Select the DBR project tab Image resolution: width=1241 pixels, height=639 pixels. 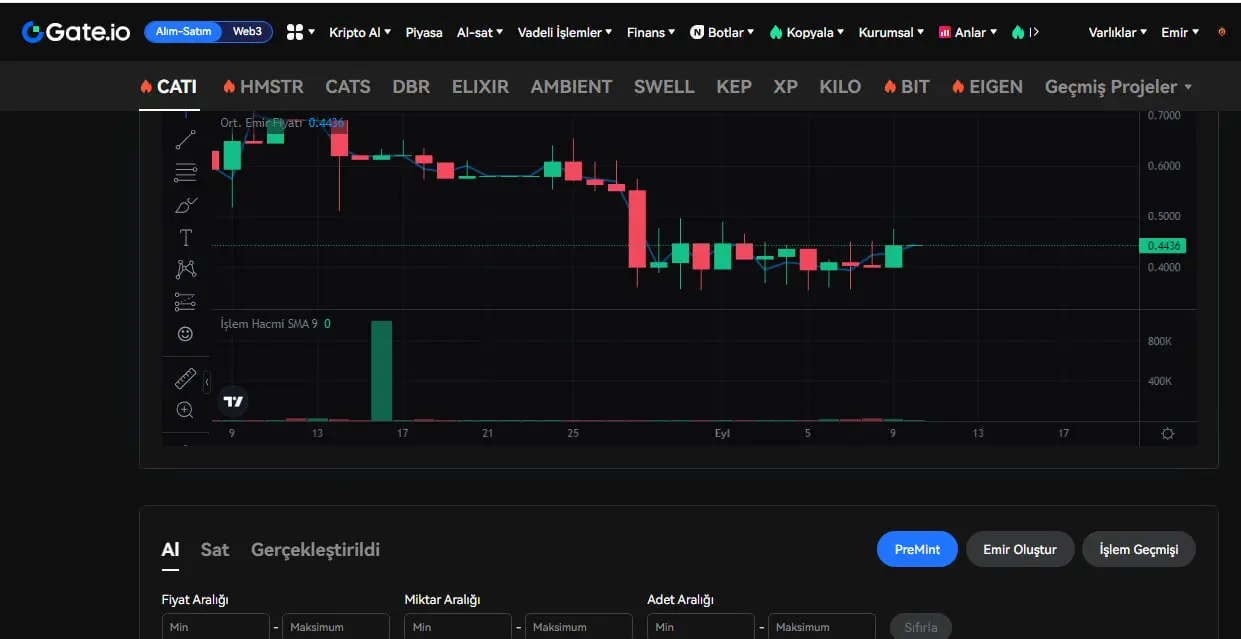tap(411, 87)
